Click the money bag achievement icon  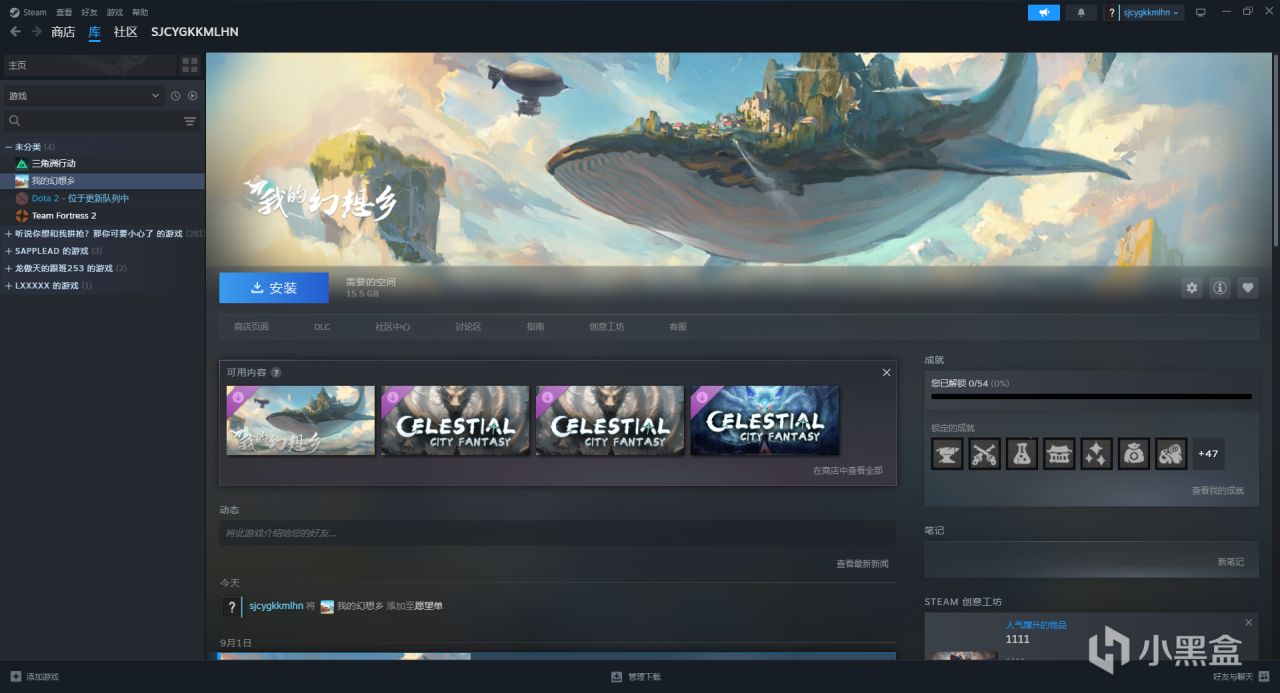[x=1134, y=454]
